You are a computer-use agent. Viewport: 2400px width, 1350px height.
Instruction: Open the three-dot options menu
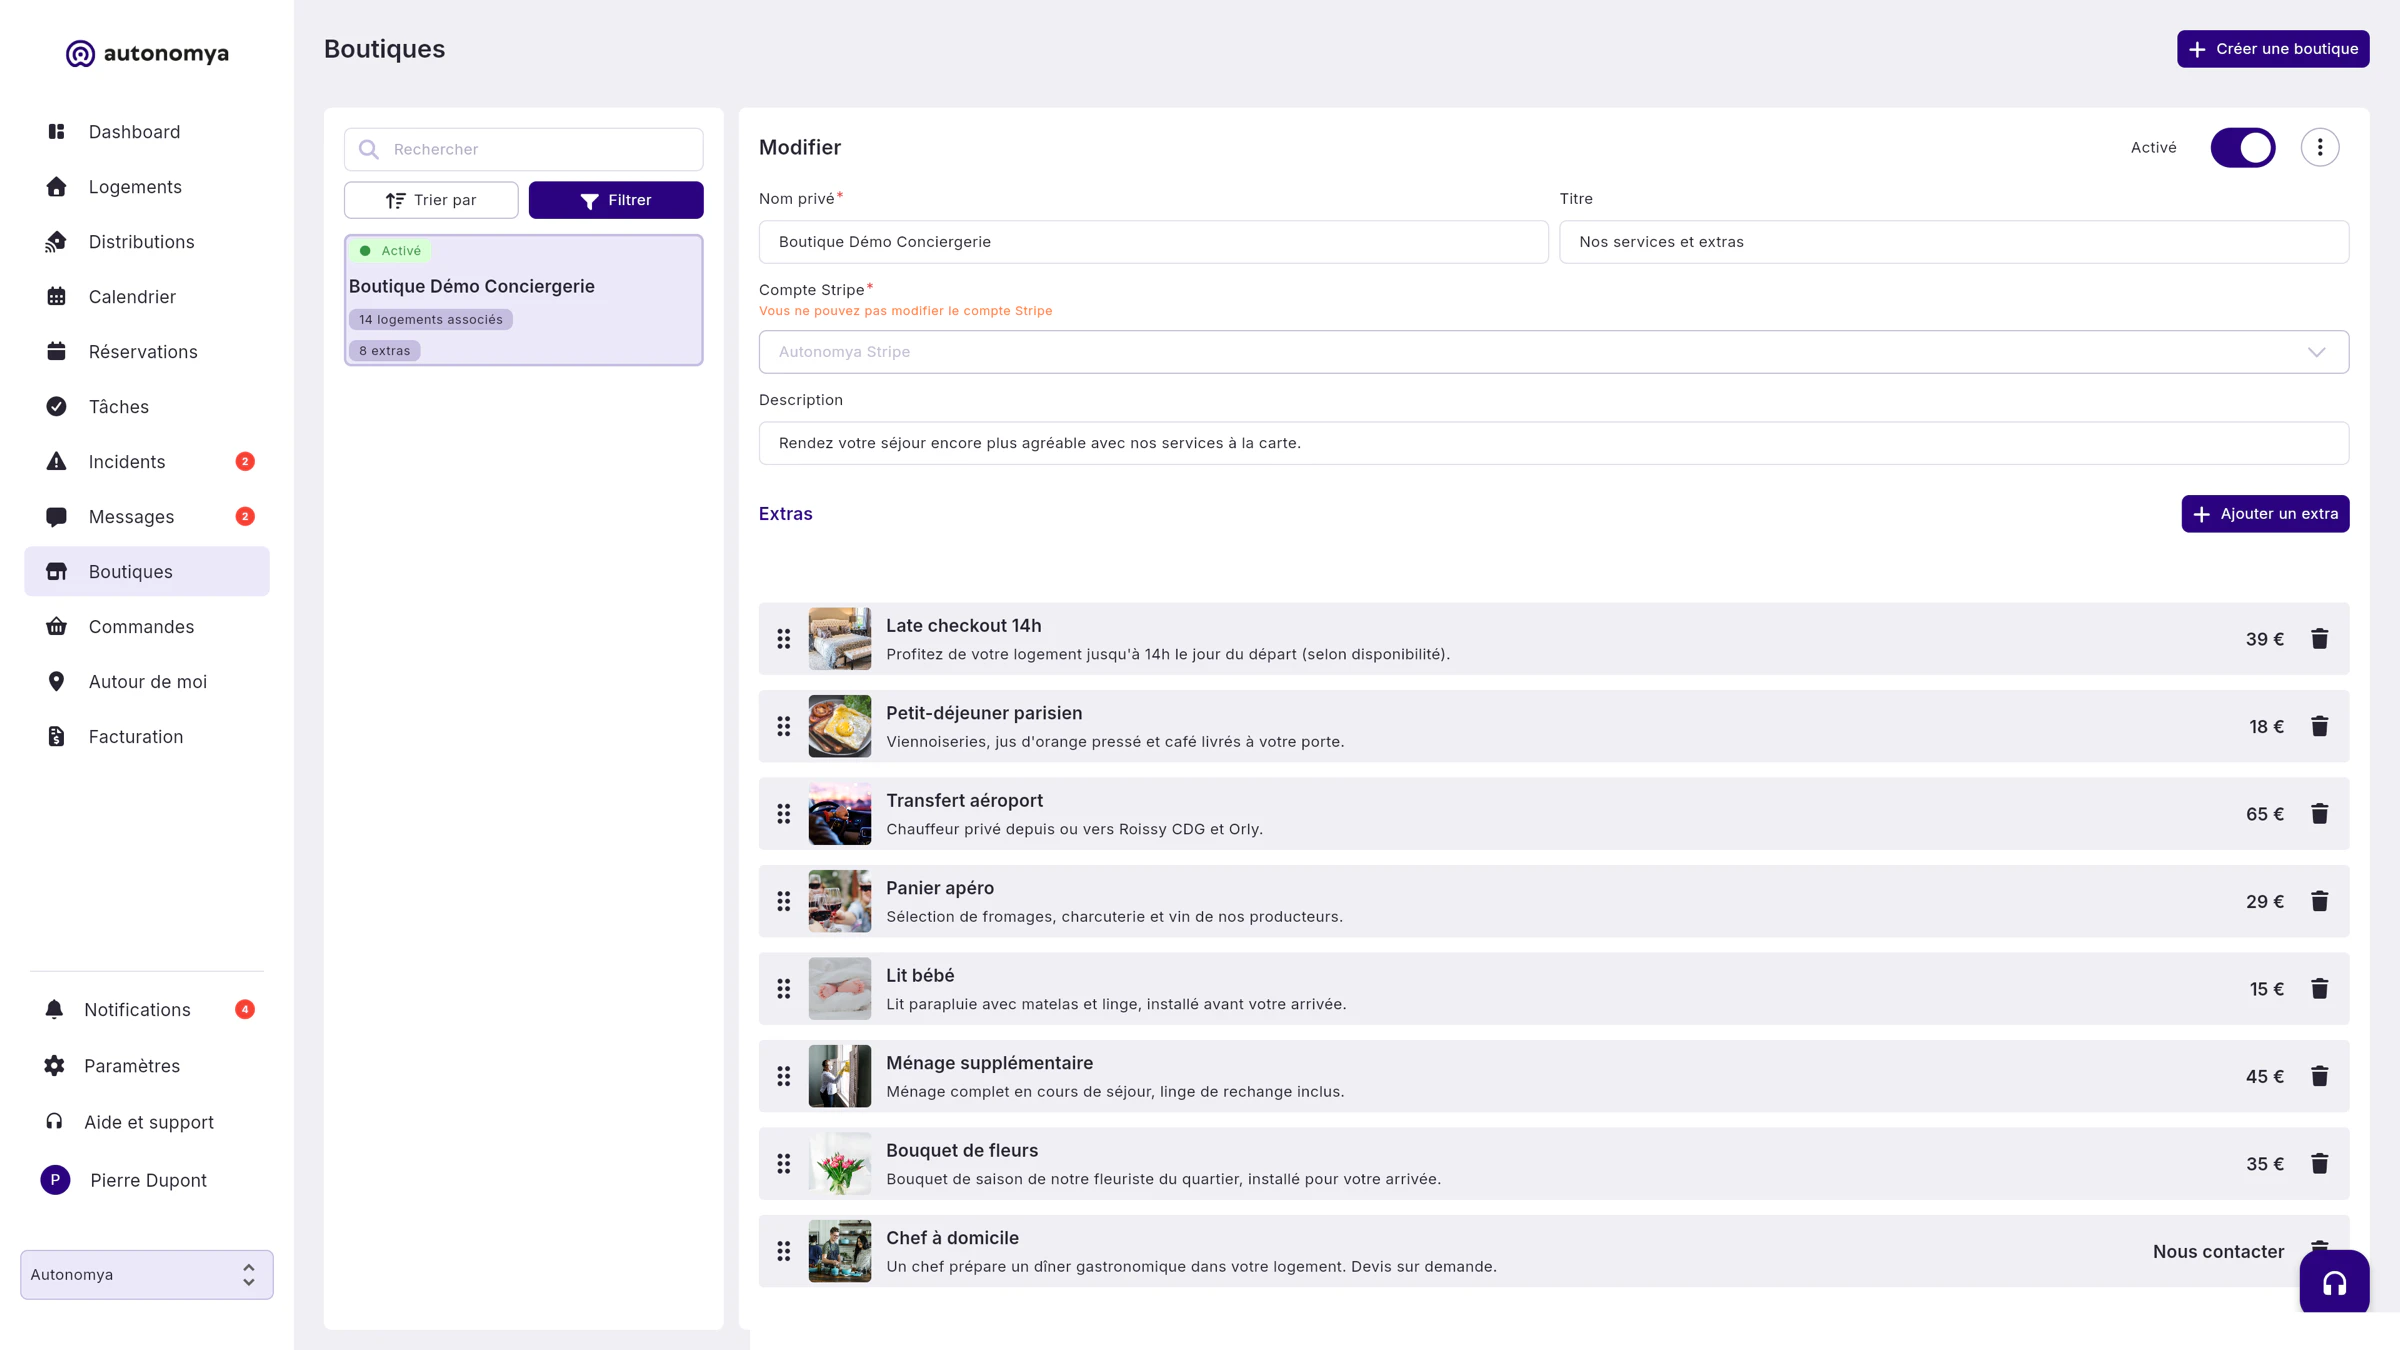(2320, 147)
